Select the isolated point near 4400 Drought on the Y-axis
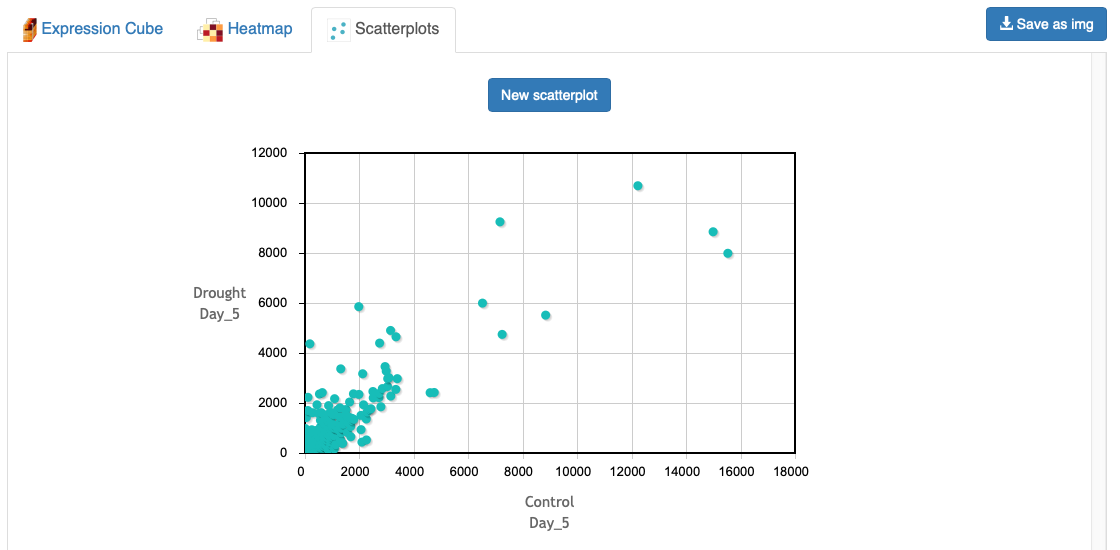Image resolution: width=1120 pixels, height=550 pixels. pyautogui.click(x=310, y=344)
